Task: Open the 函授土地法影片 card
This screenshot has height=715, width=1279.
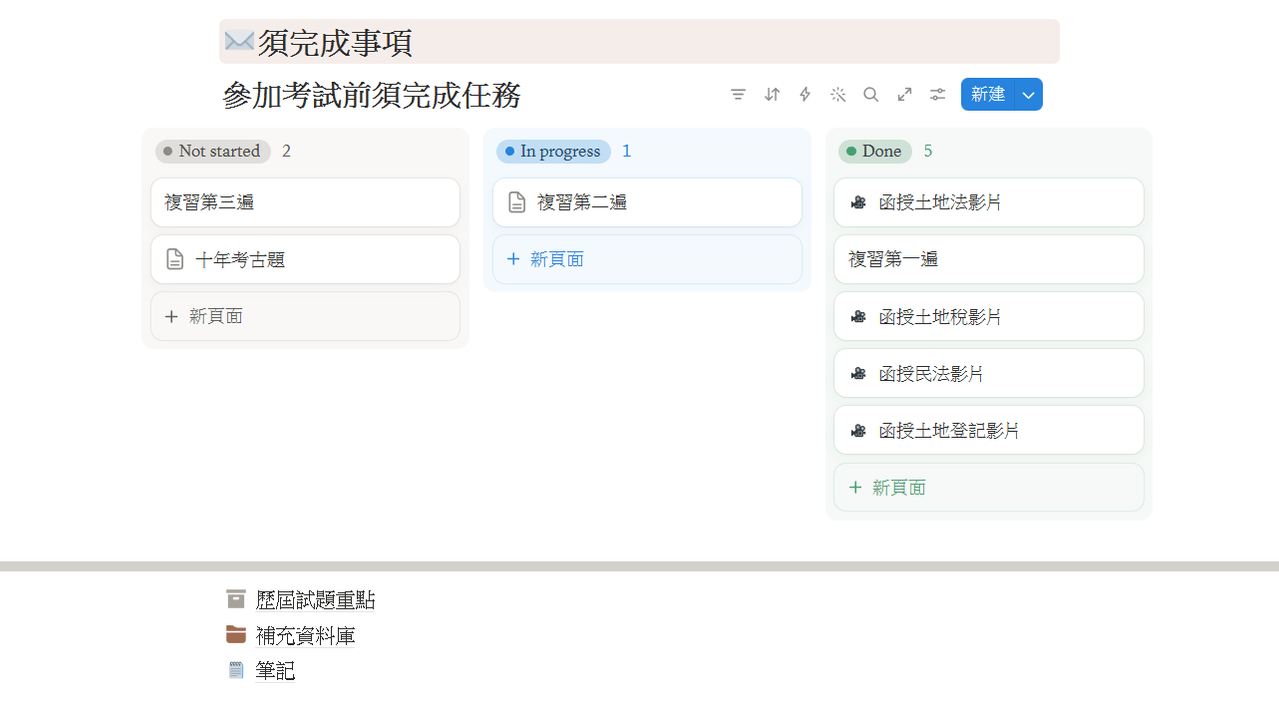Action: (989, 202)
